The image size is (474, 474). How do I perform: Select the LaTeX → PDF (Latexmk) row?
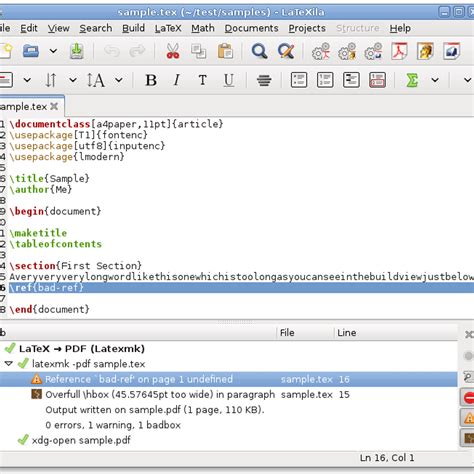[x=229, y=349]
